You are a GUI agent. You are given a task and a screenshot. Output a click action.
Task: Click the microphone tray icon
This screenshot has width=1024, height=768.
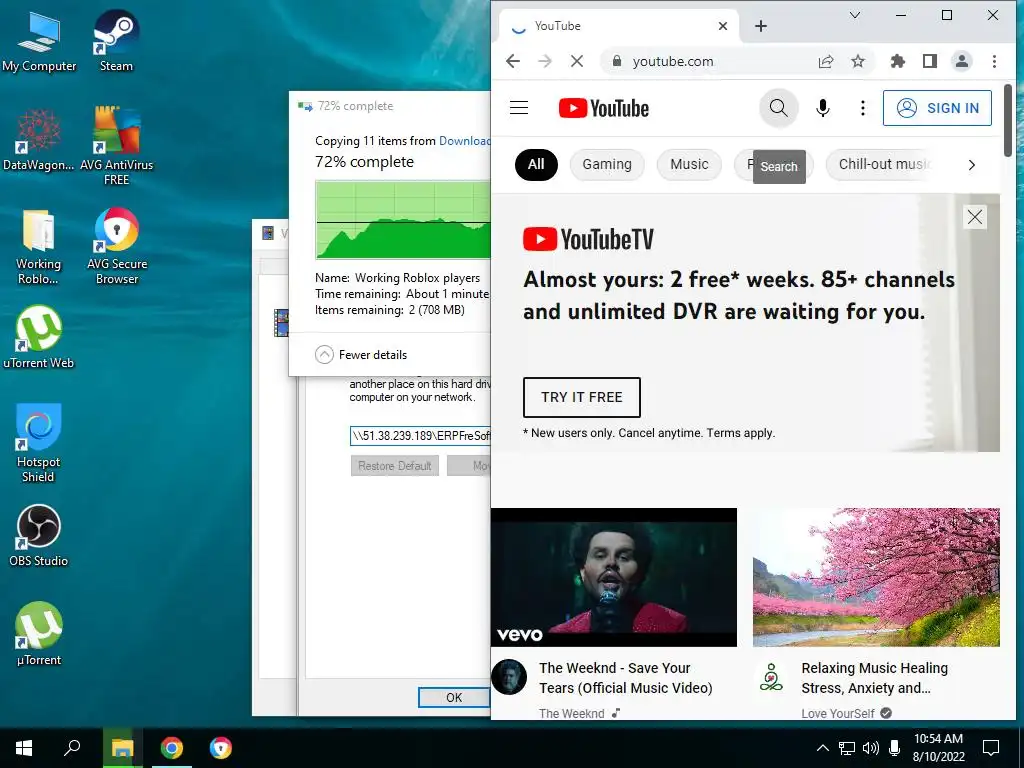tap(895, 748)
